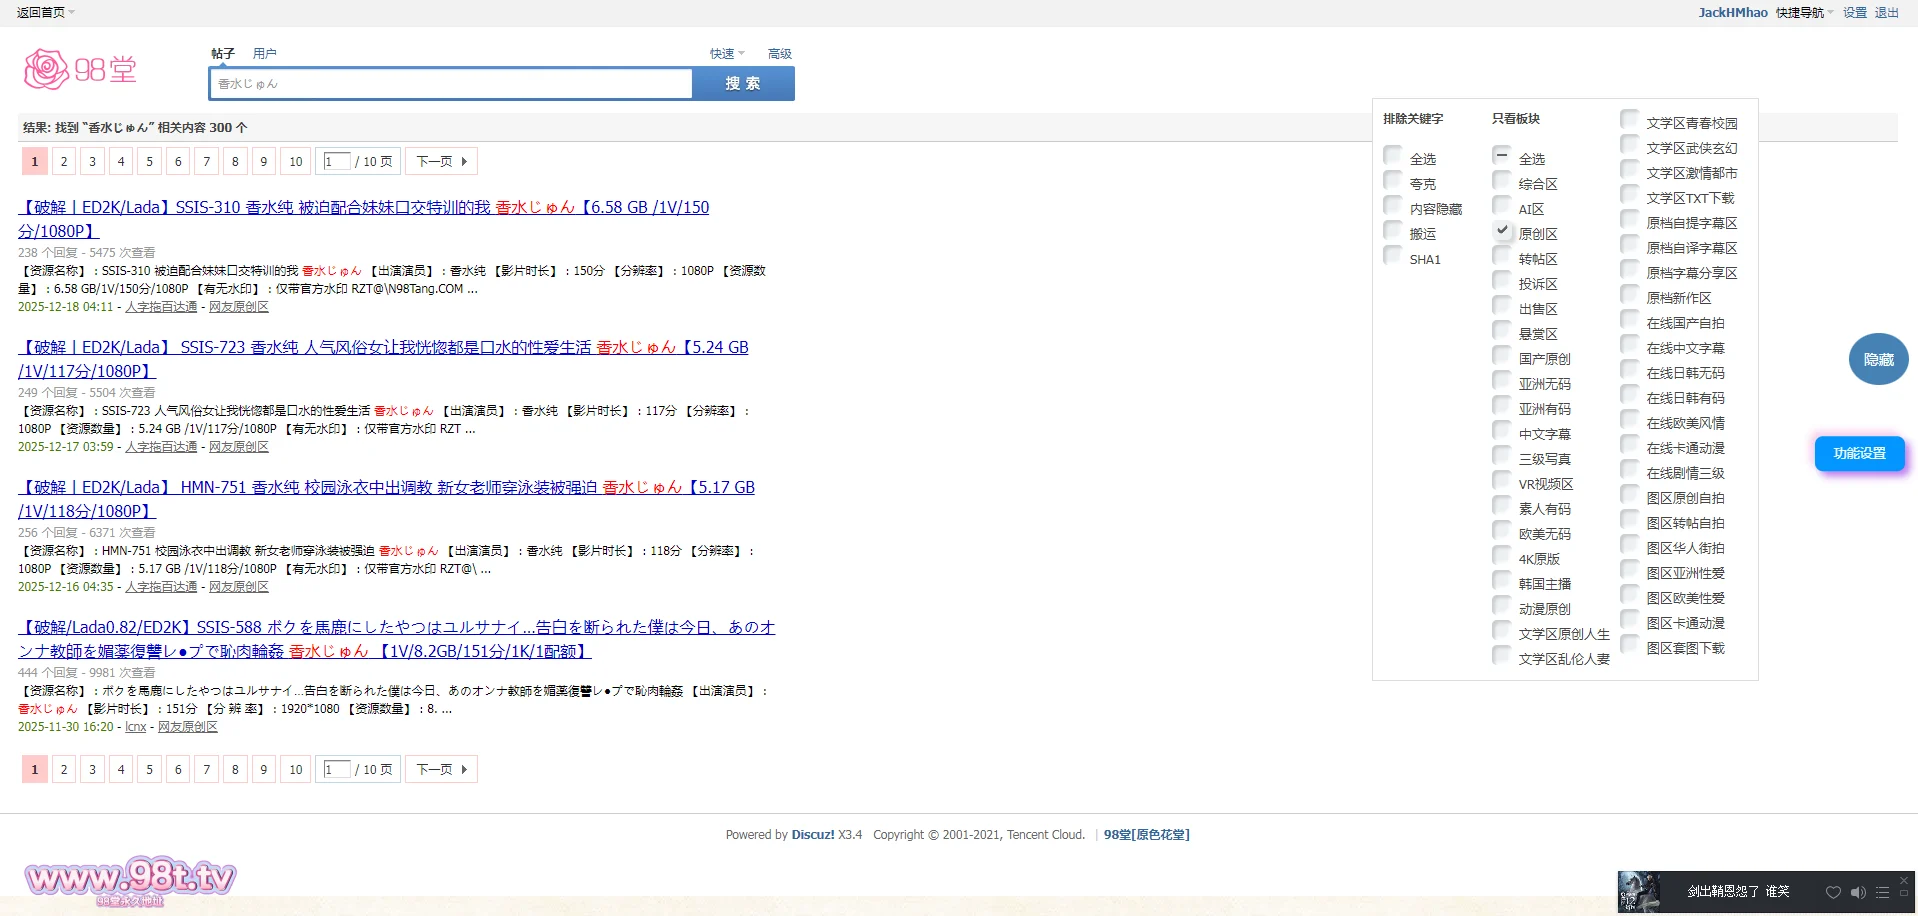Viewport: 1918px width, 916px height.
Task: Check the 夸克 exclude-keyword checkbox
Action: click(1393, 181)
